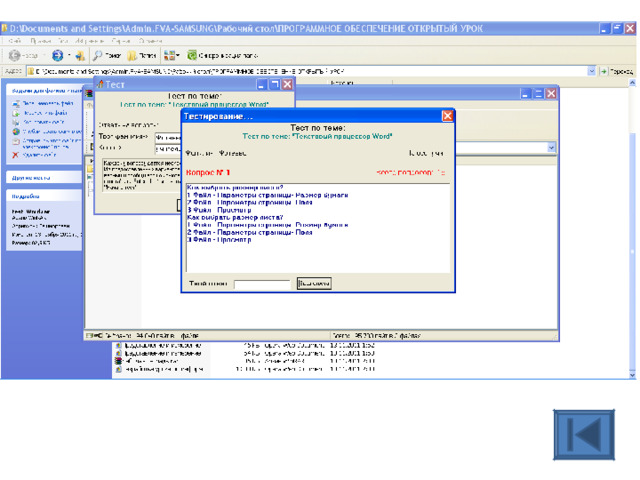The width and height of the screenshot is (640, 480).
Task: Open the Правка menu in Explorer
Action: tap(41, 41)
